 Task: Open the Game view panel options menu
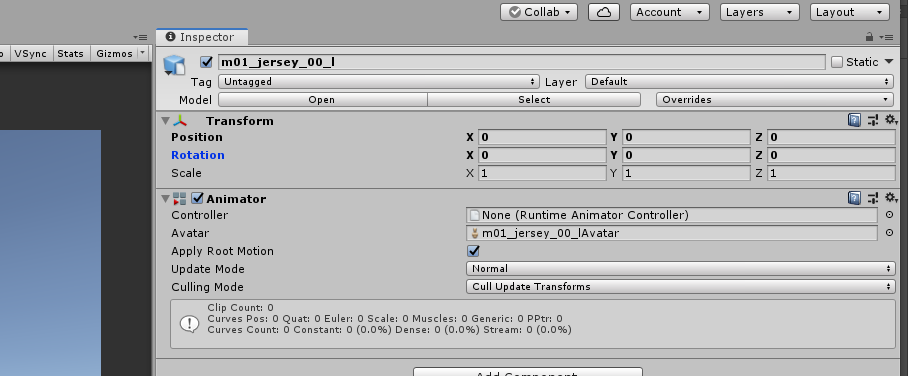[140, 37]
